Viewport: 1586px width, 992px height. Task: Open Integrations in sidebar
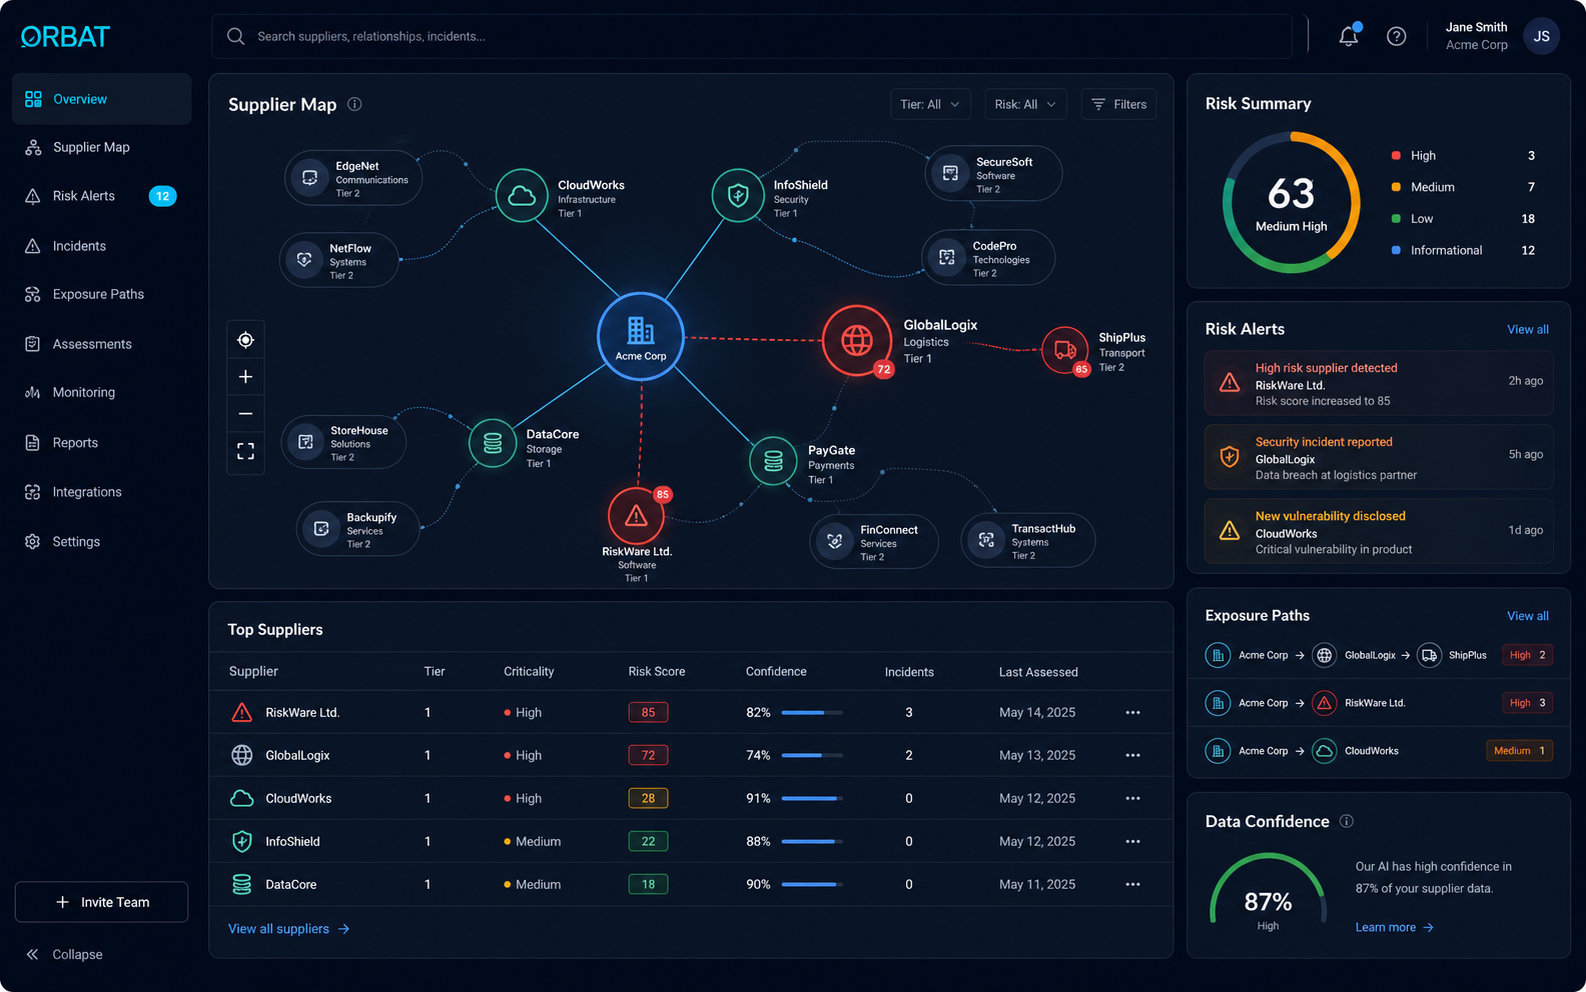coord(102,492)
